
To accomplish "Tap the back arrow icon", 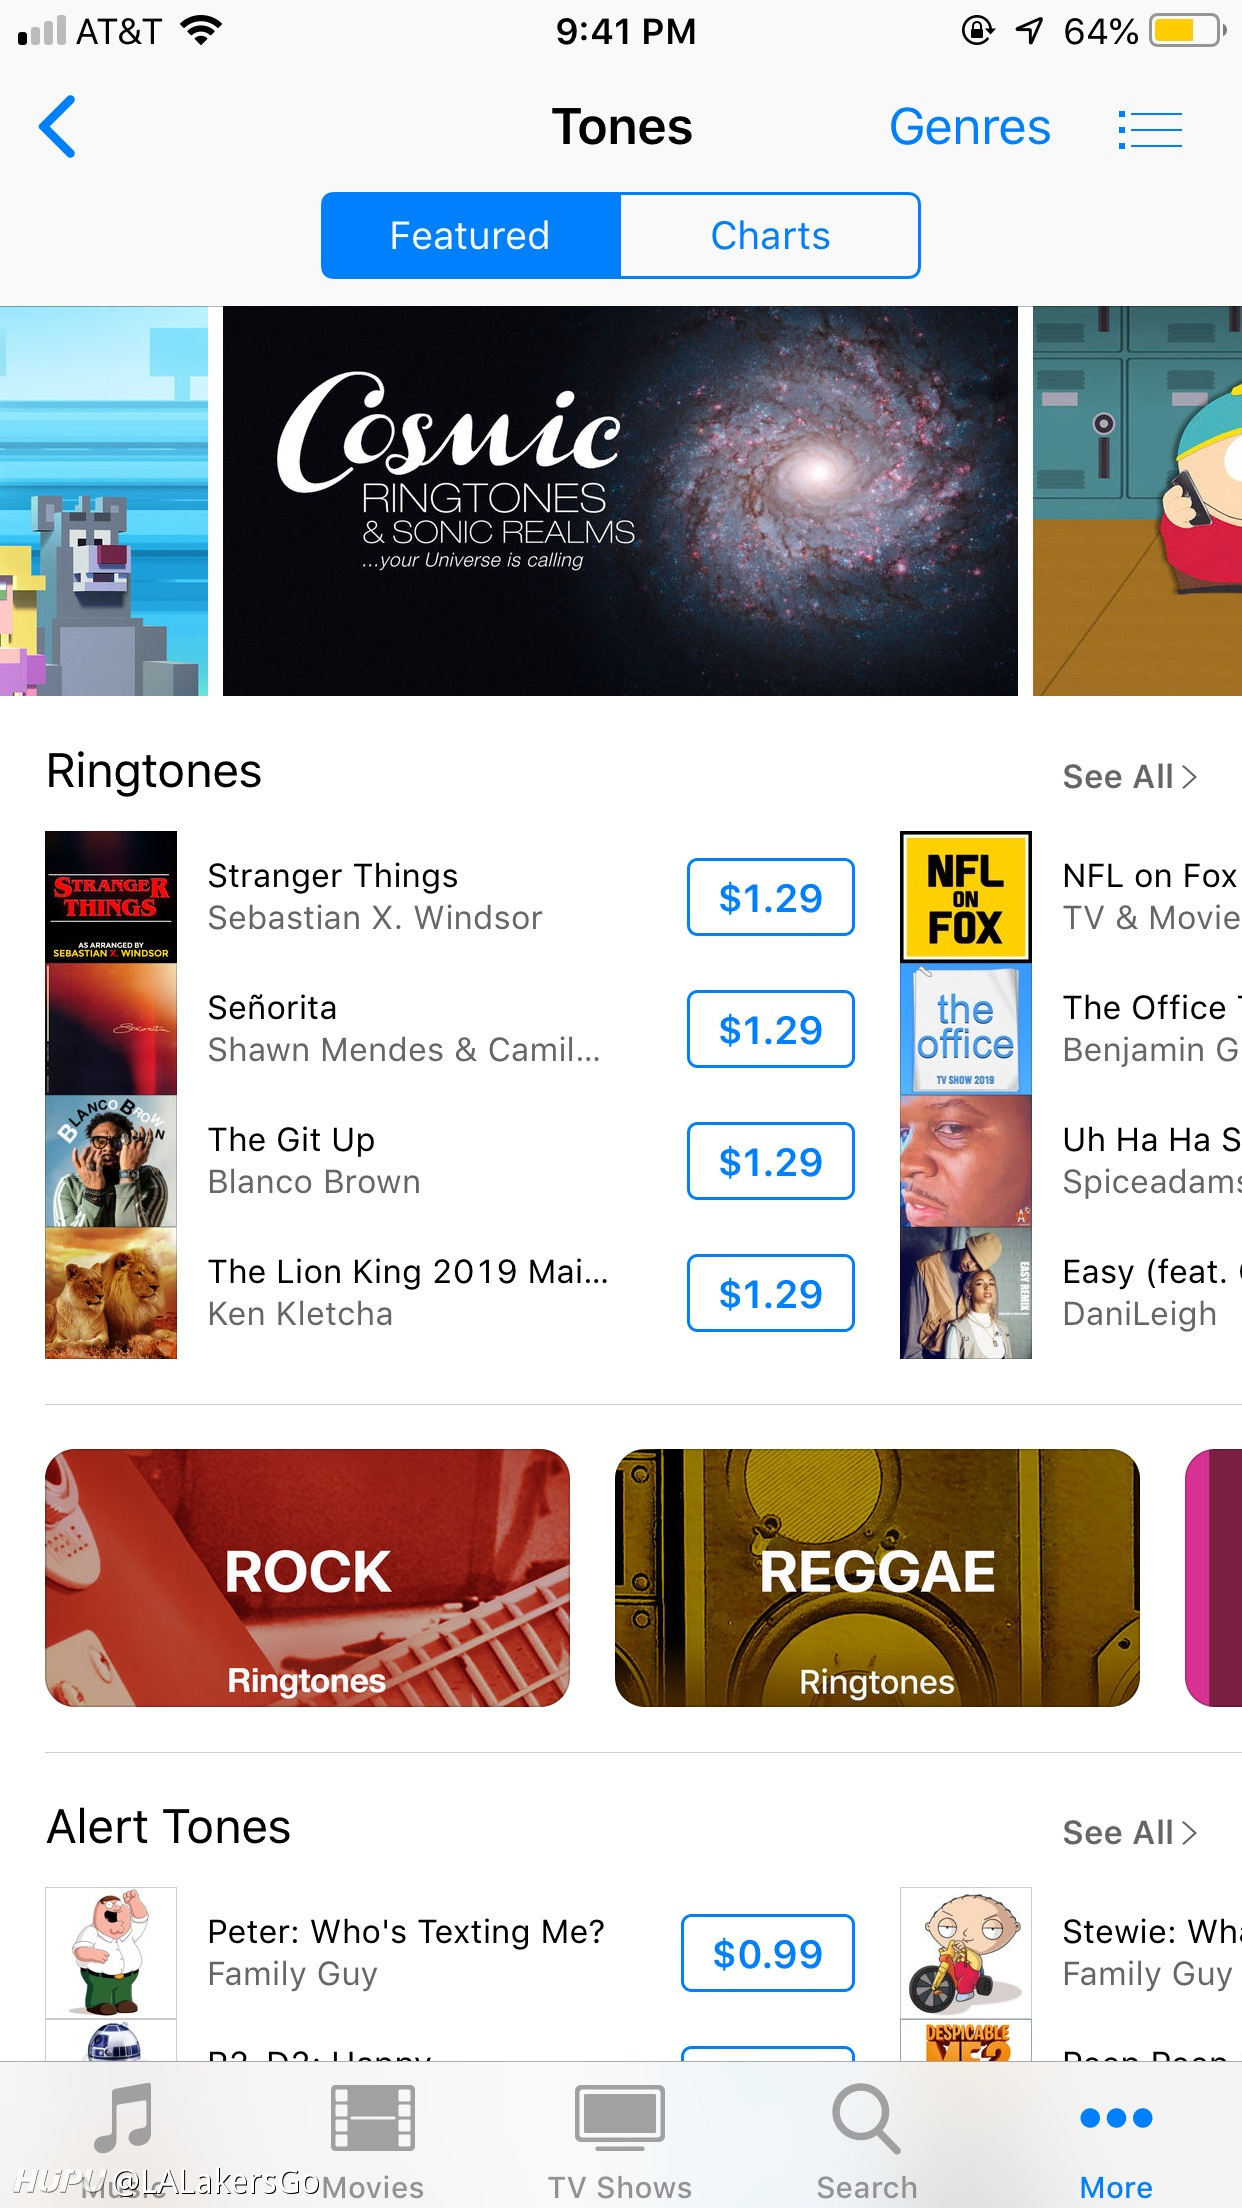I will coord(57,127).
